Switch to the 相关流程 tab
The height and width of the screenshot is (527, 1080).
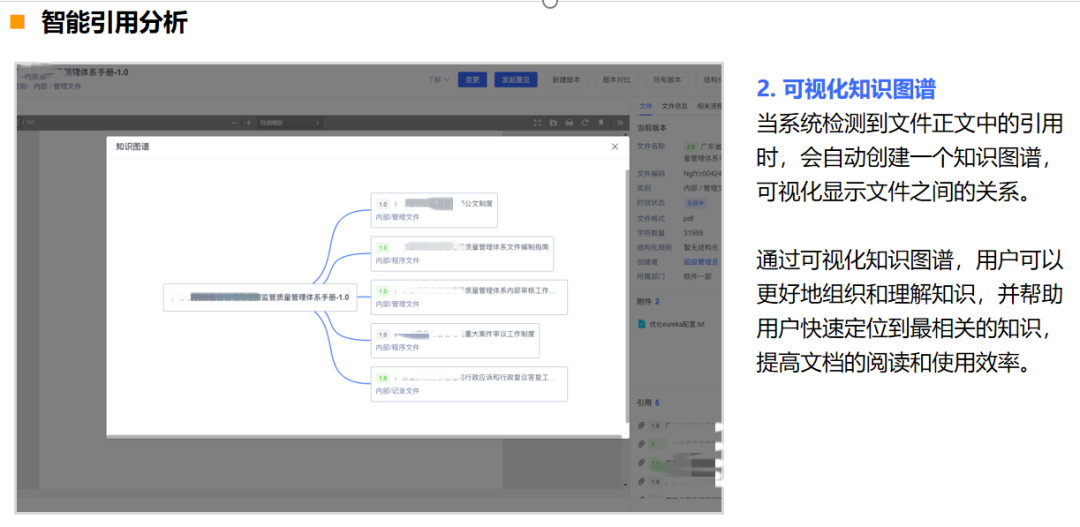(709, 106)
